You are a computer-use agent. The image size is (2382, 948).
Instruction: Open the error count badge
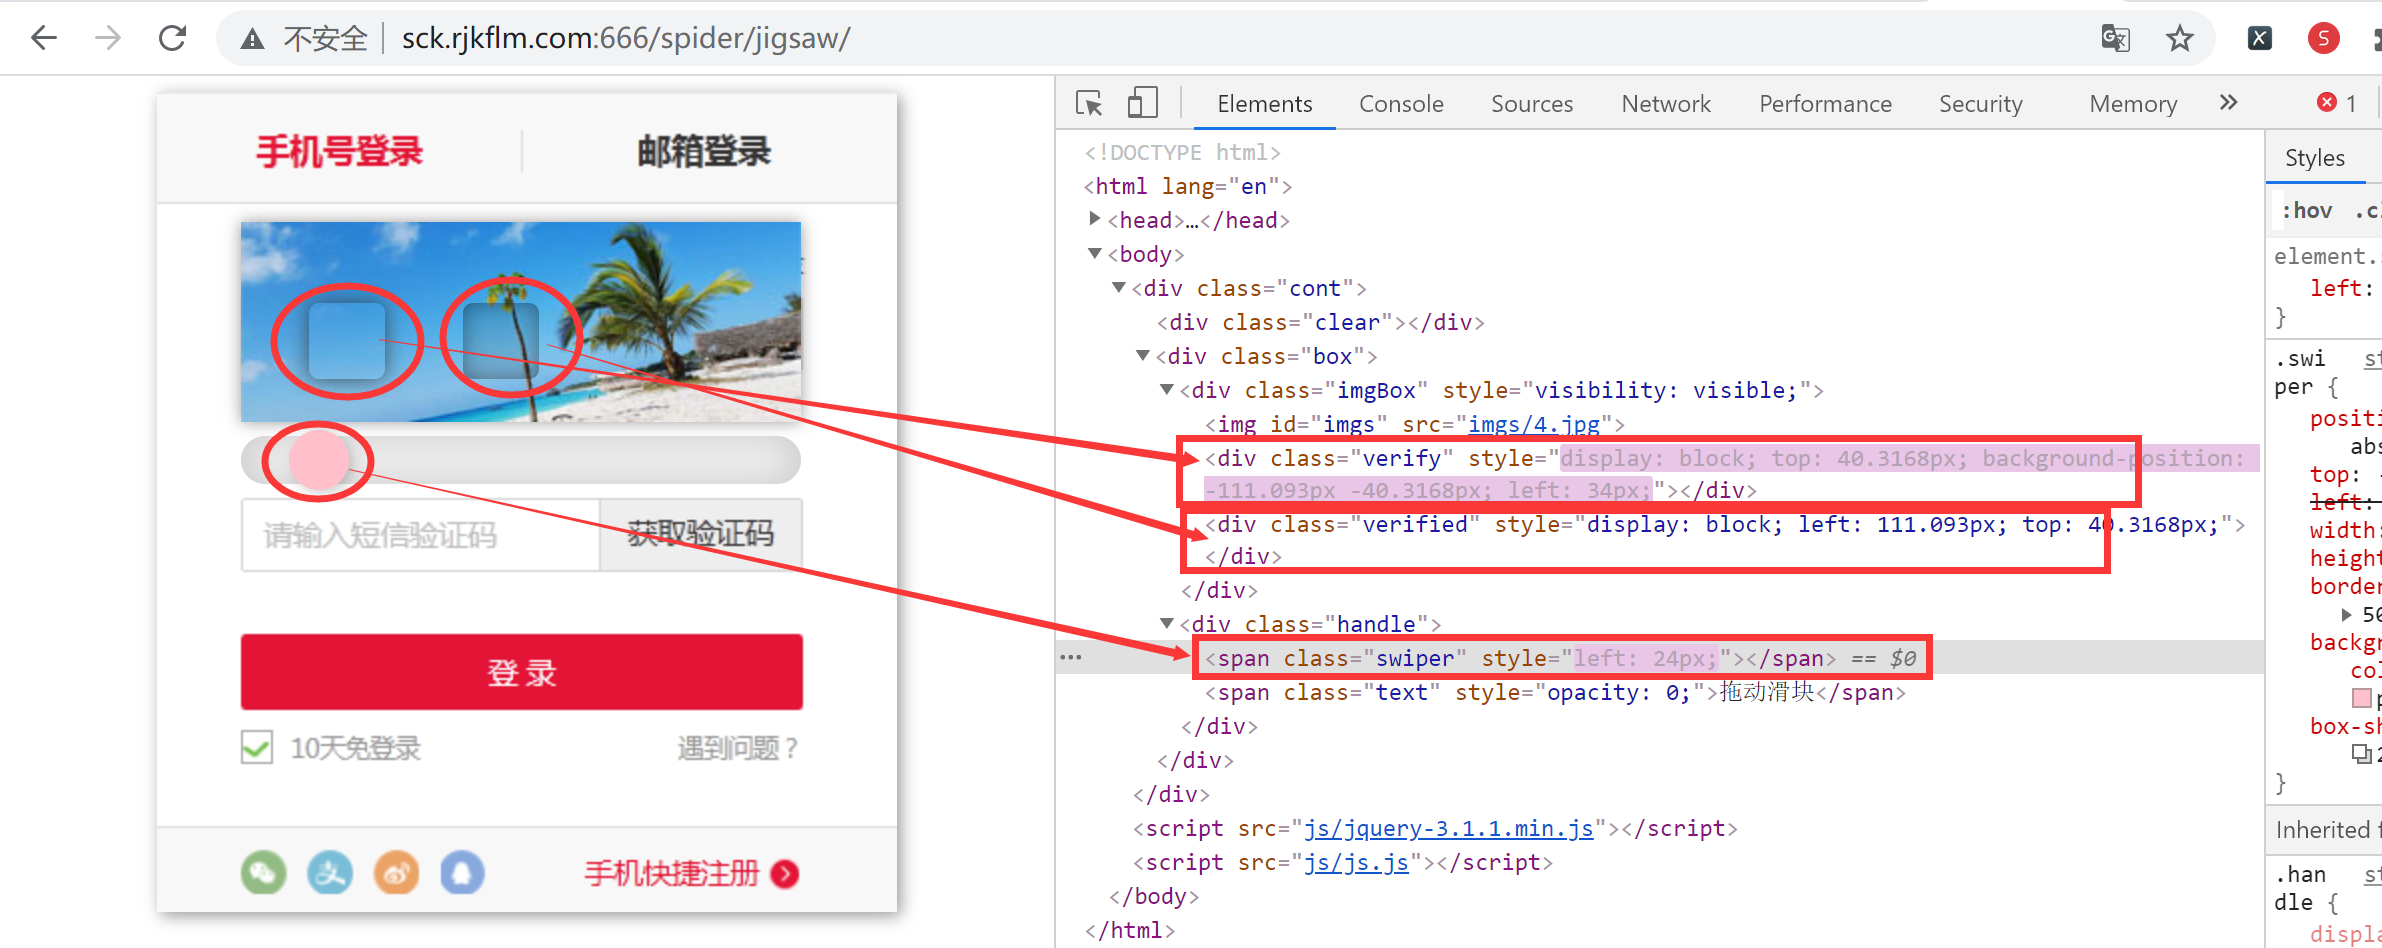click(x=2337, y=103)
